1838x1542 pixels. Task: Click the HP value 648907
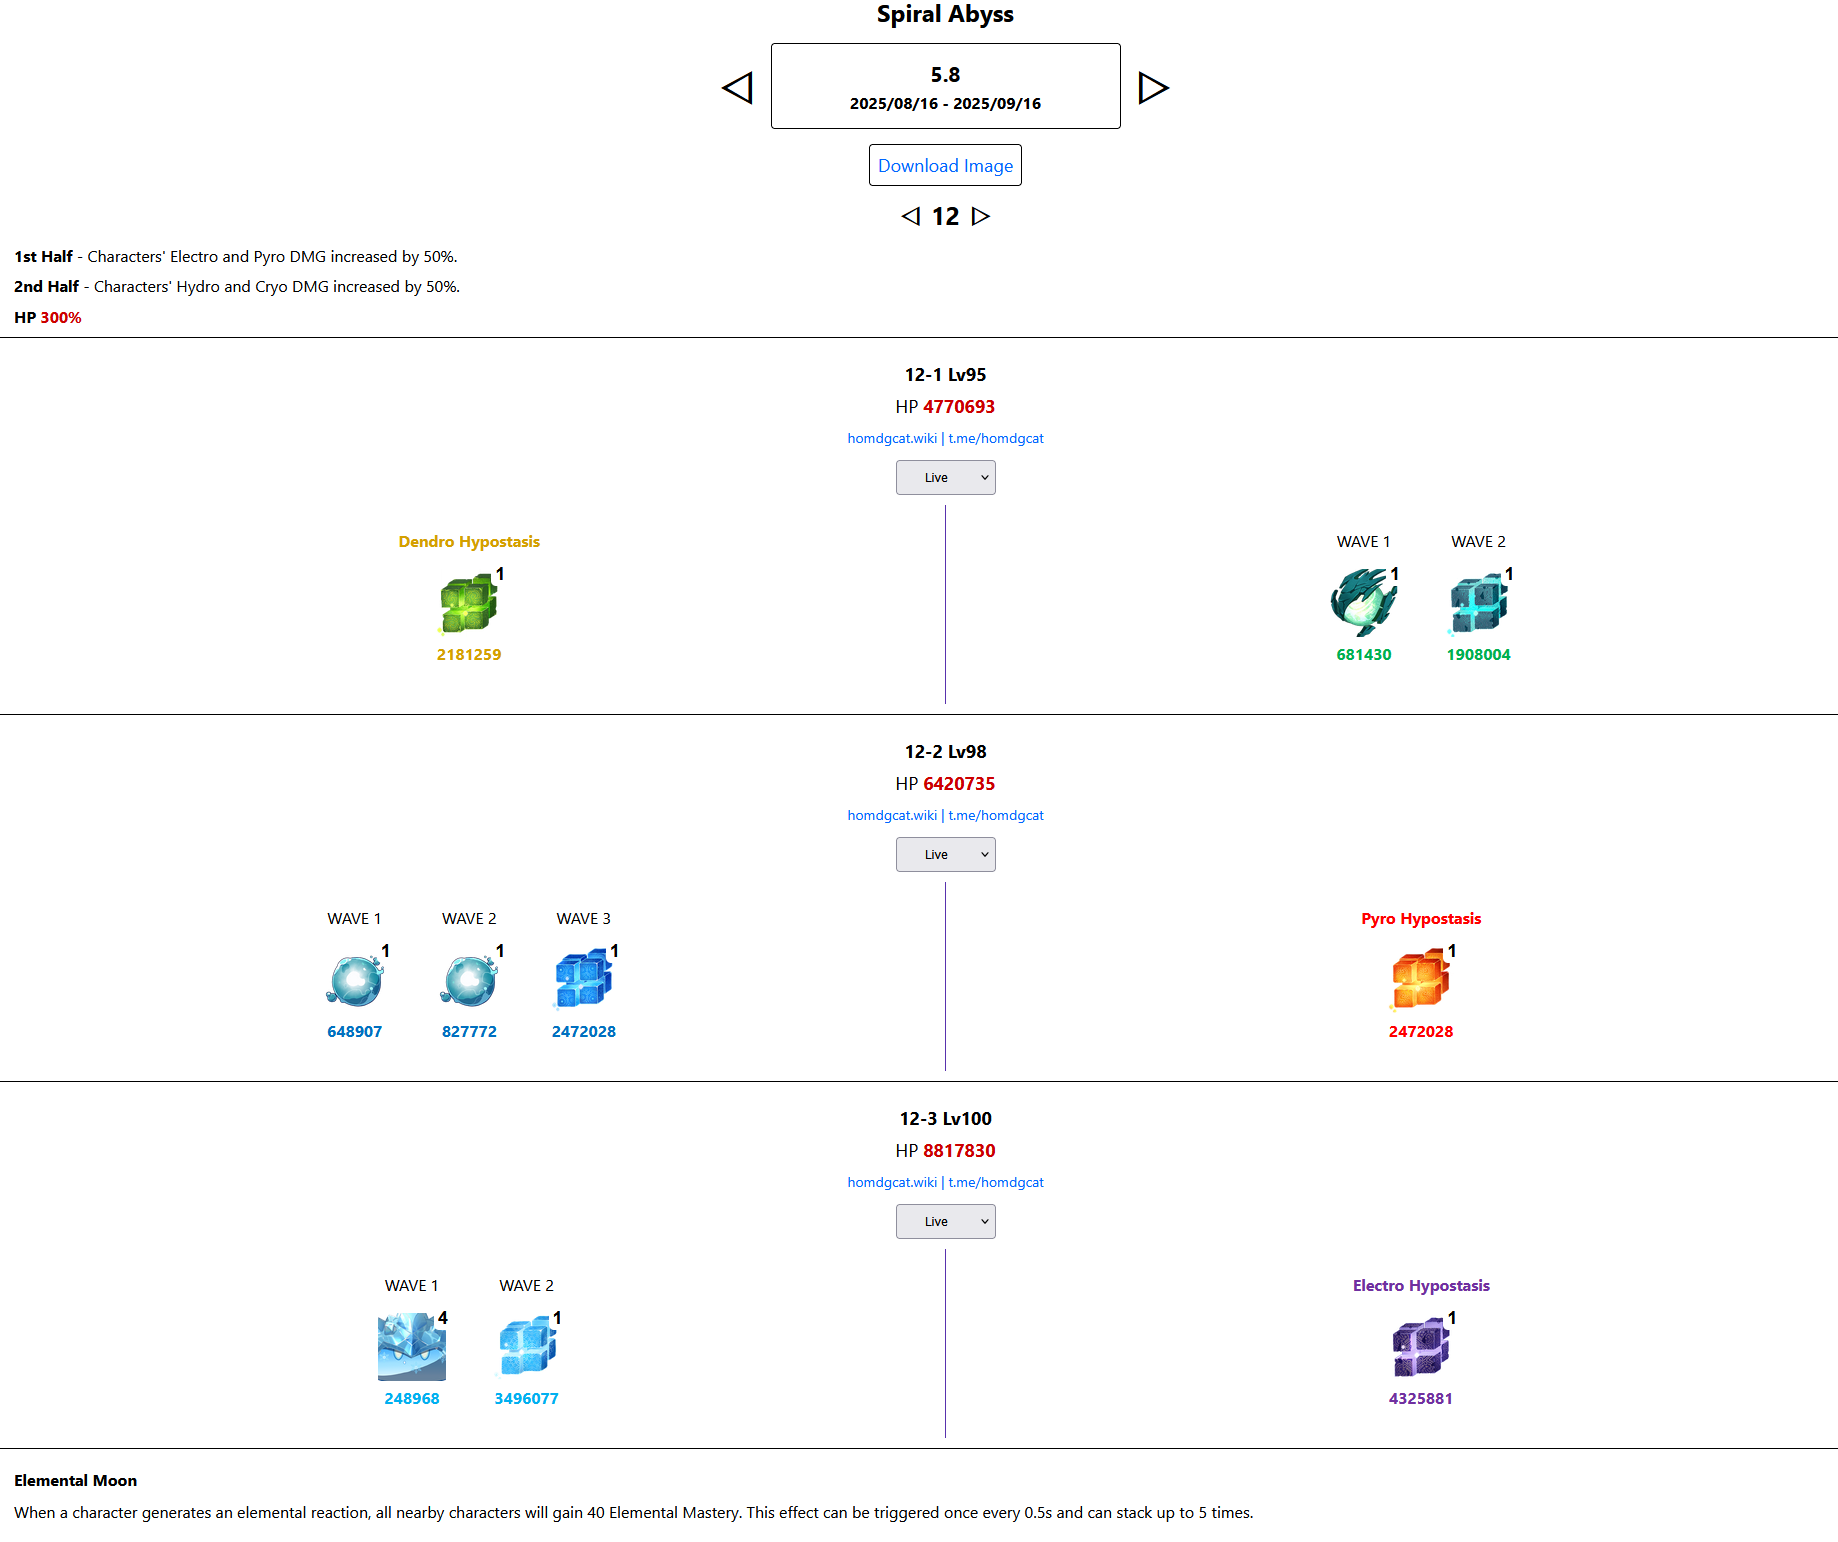point(355,1031)
